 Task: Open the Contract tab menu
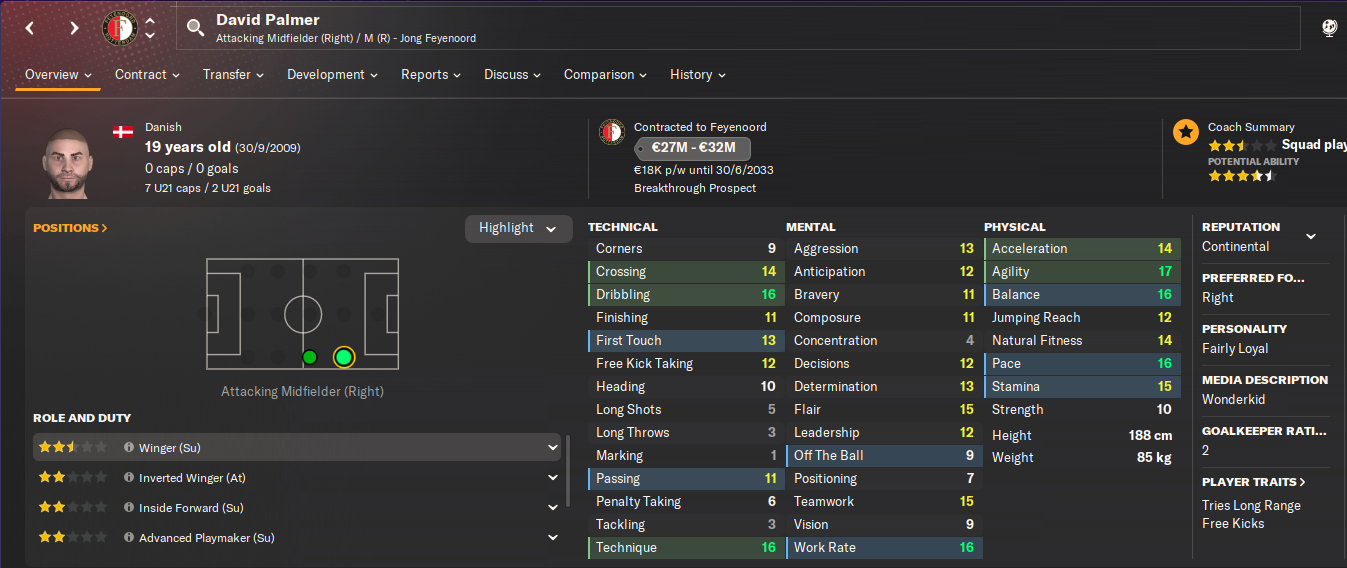147,75
